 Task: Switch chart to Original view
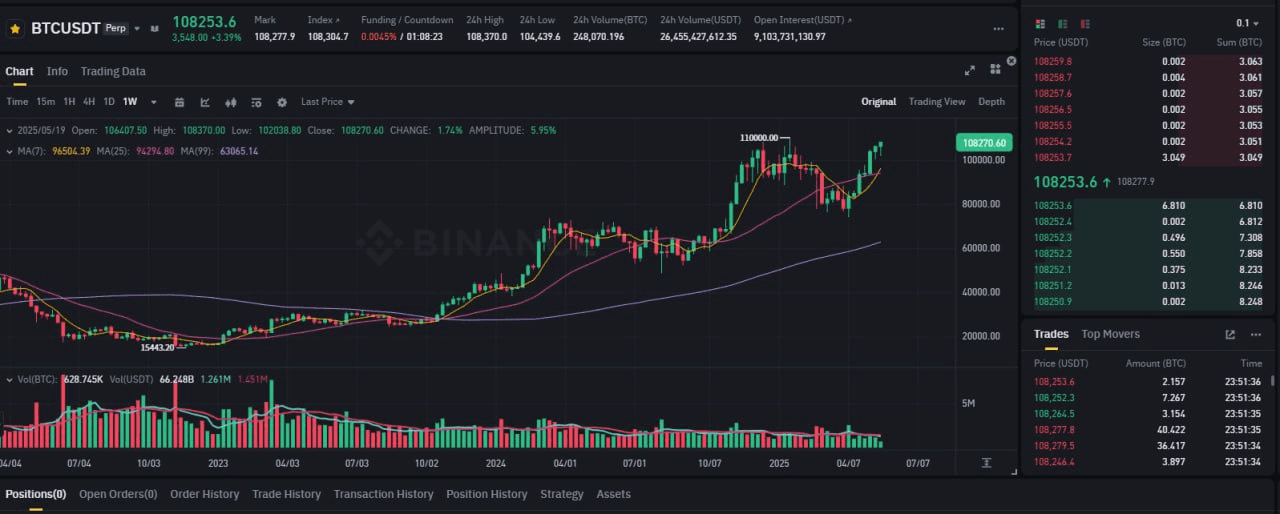(879, 102)
